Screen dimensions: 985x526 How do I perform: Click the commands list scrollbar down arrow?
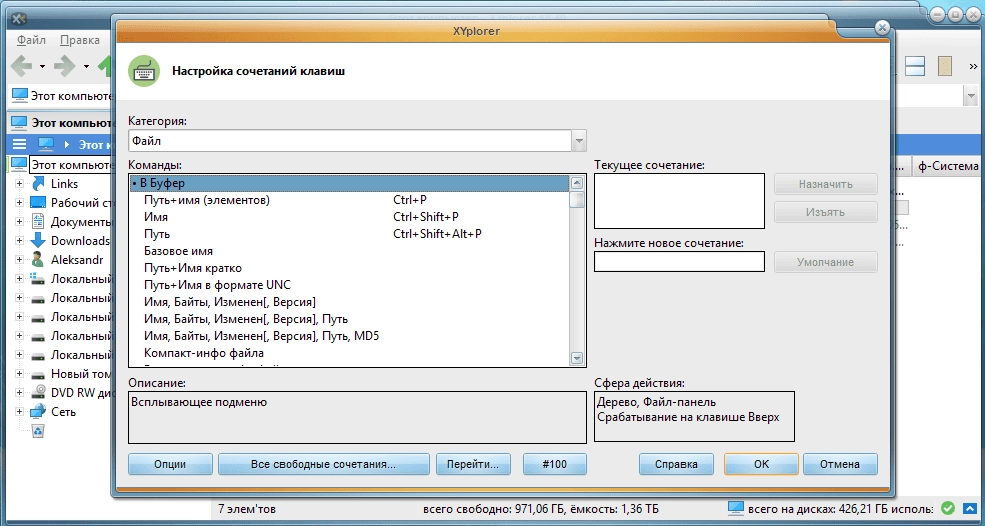(577, 358)
